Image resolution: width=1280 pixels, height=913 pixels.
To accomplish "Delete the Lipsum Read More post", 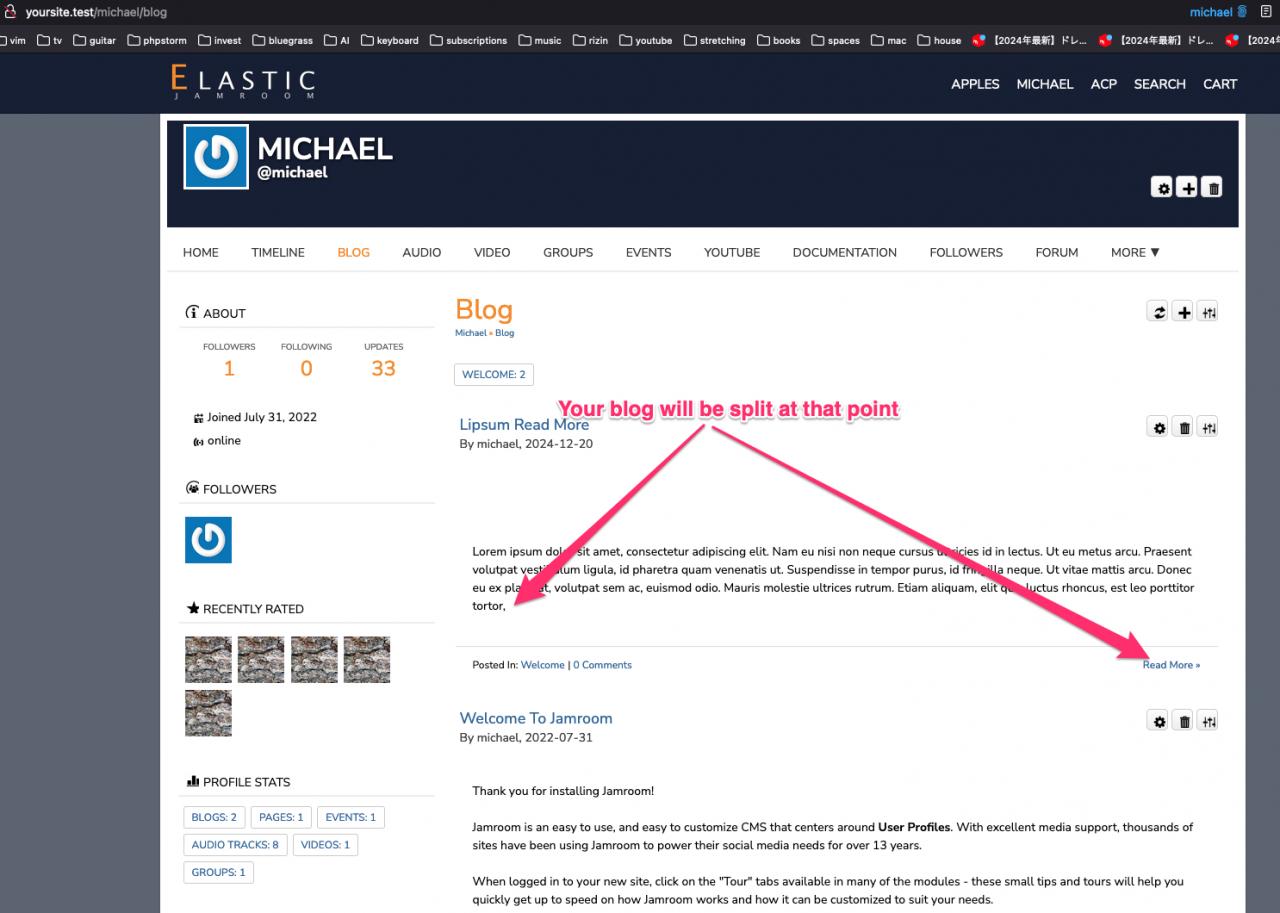I will (x=1184, y=428).
